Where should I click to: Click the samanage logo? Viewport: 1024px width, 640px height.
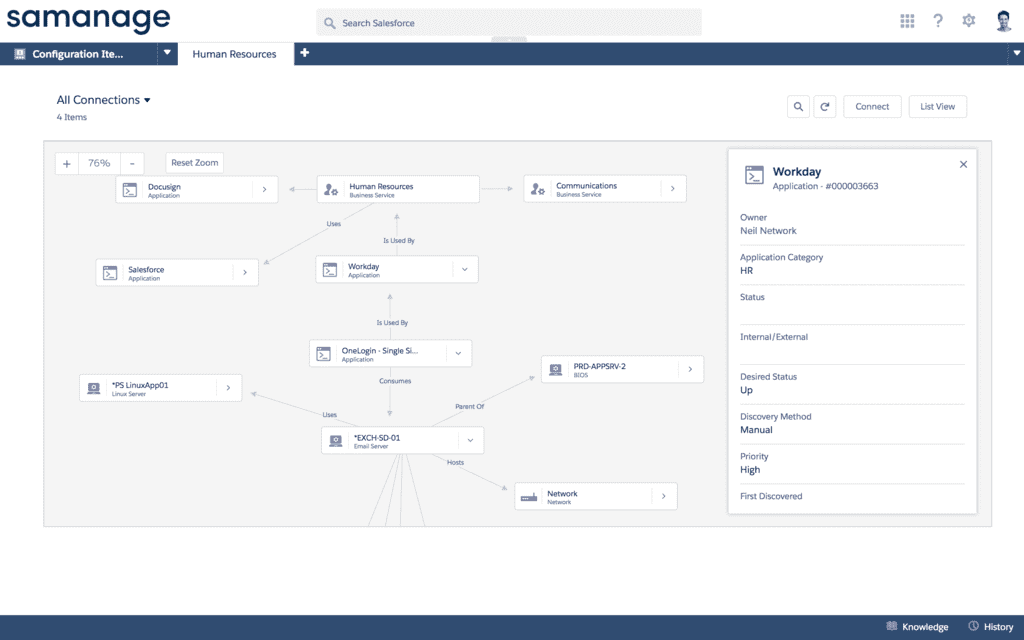pyautogui.click(x=88, y=20)
